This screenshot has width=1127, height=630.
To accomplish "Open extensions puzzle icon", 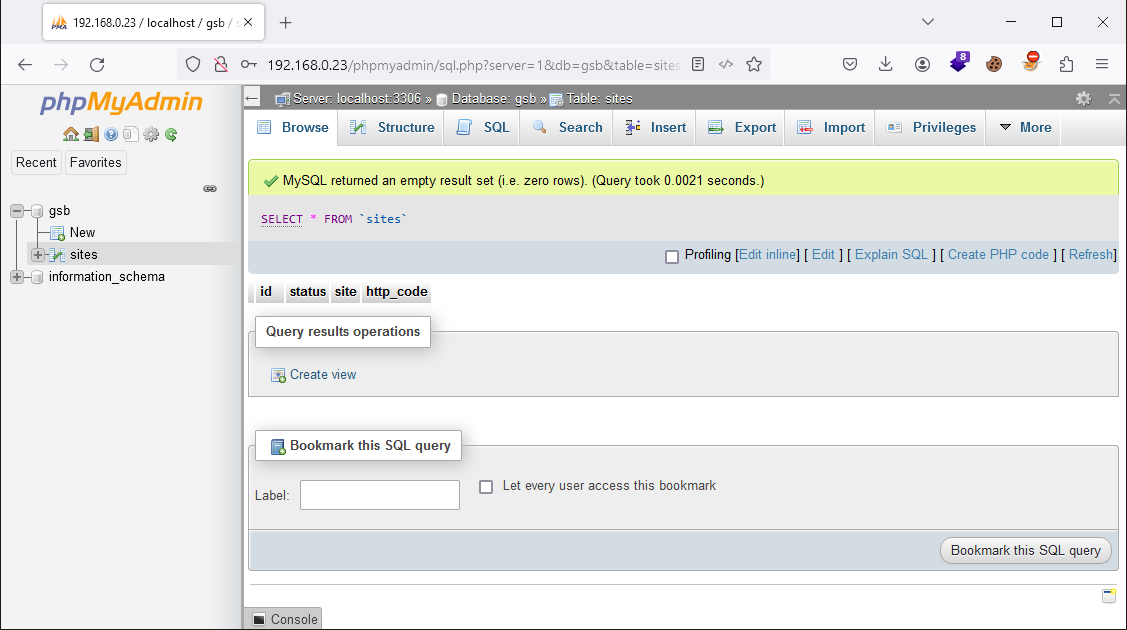I will click(x=1067, y=65).
